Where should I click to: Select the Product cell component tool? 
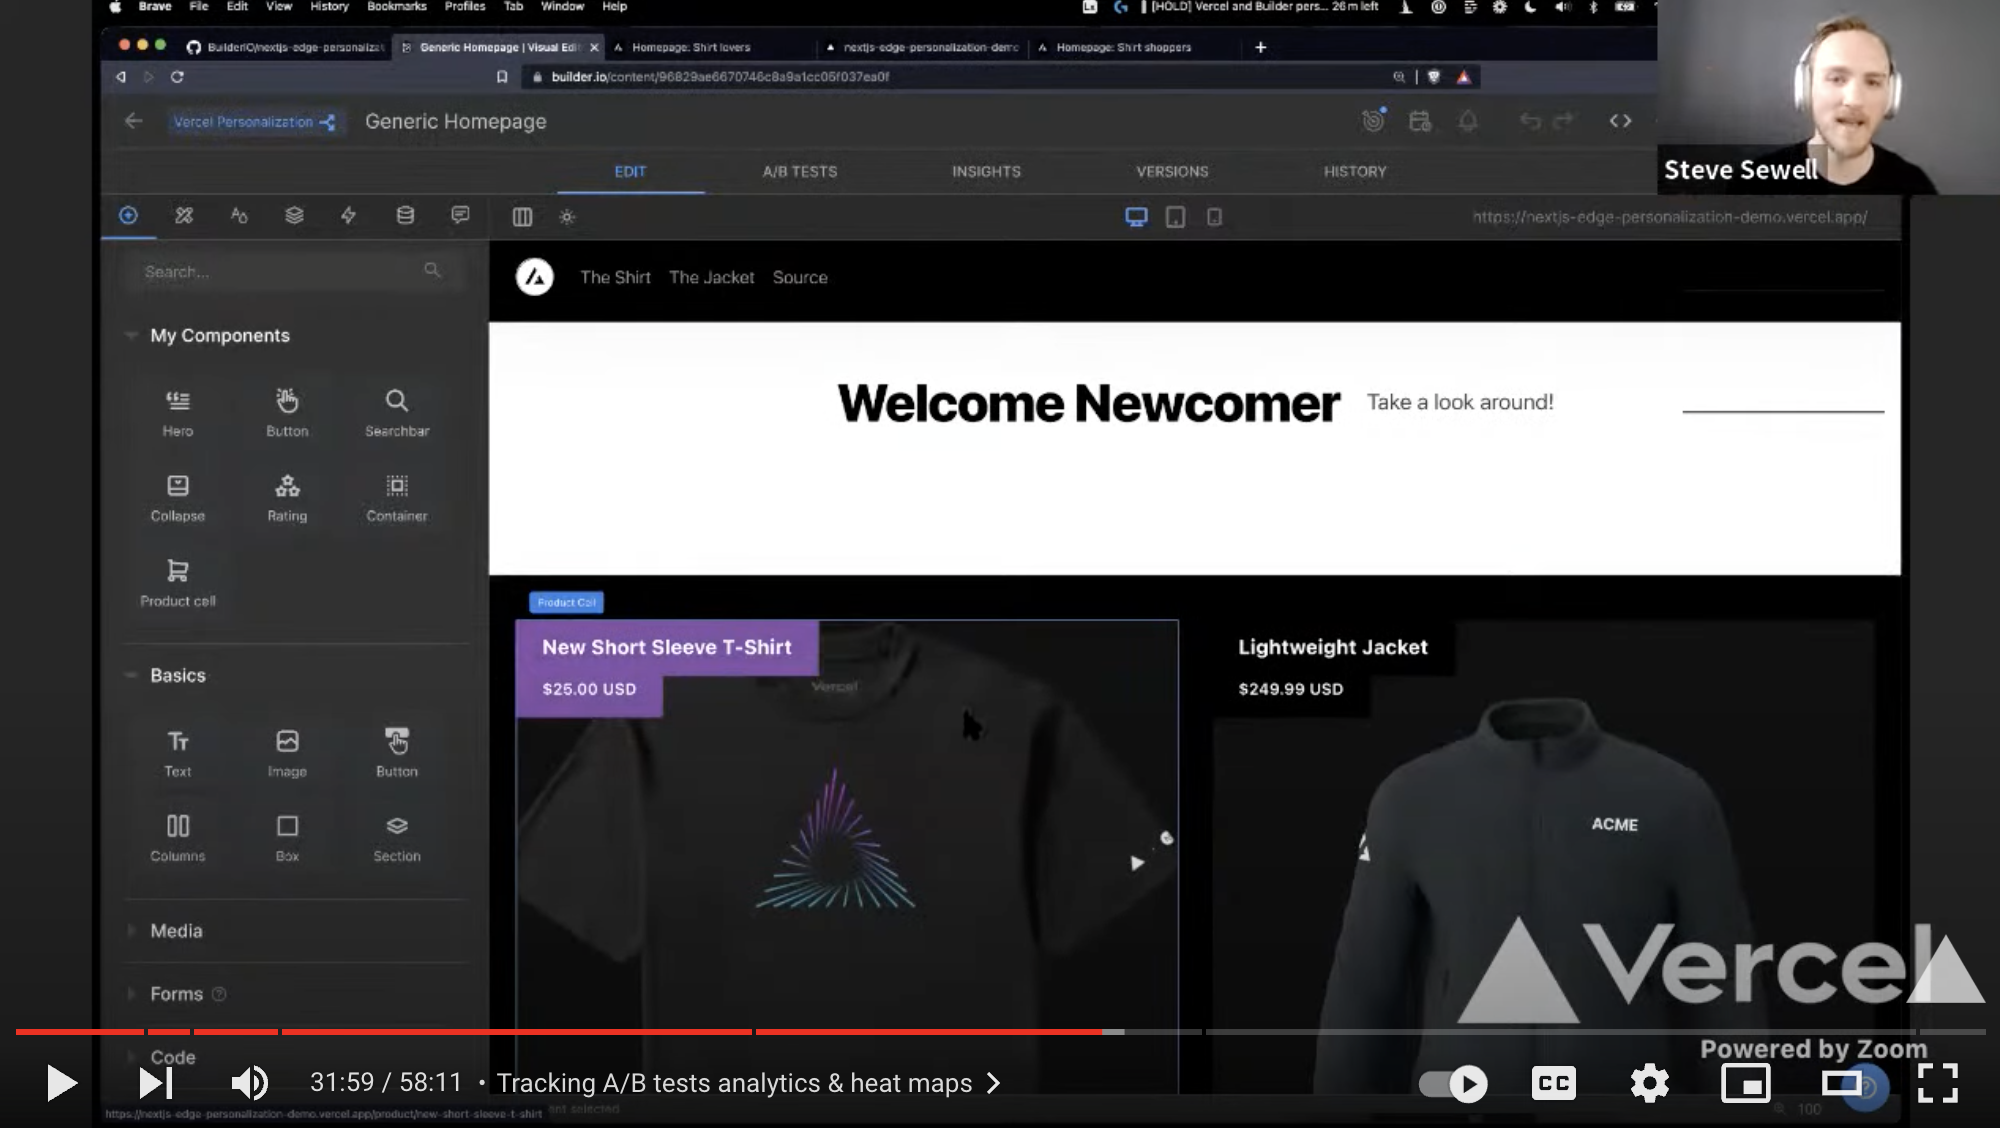click(176, 581)
